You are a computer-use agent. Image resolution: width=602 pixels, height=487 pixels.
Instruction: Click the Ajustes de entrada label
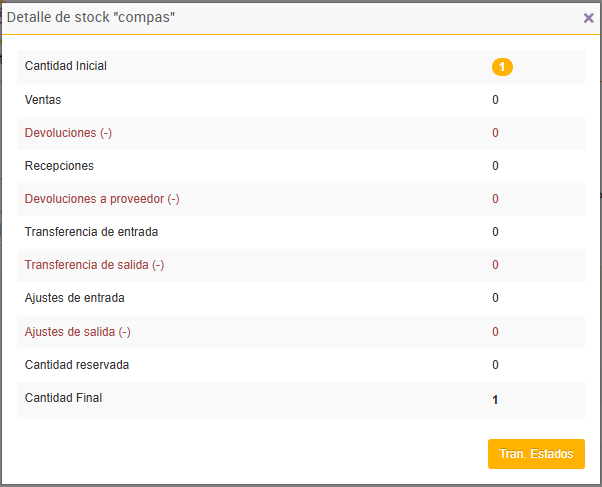click(75, 298)
